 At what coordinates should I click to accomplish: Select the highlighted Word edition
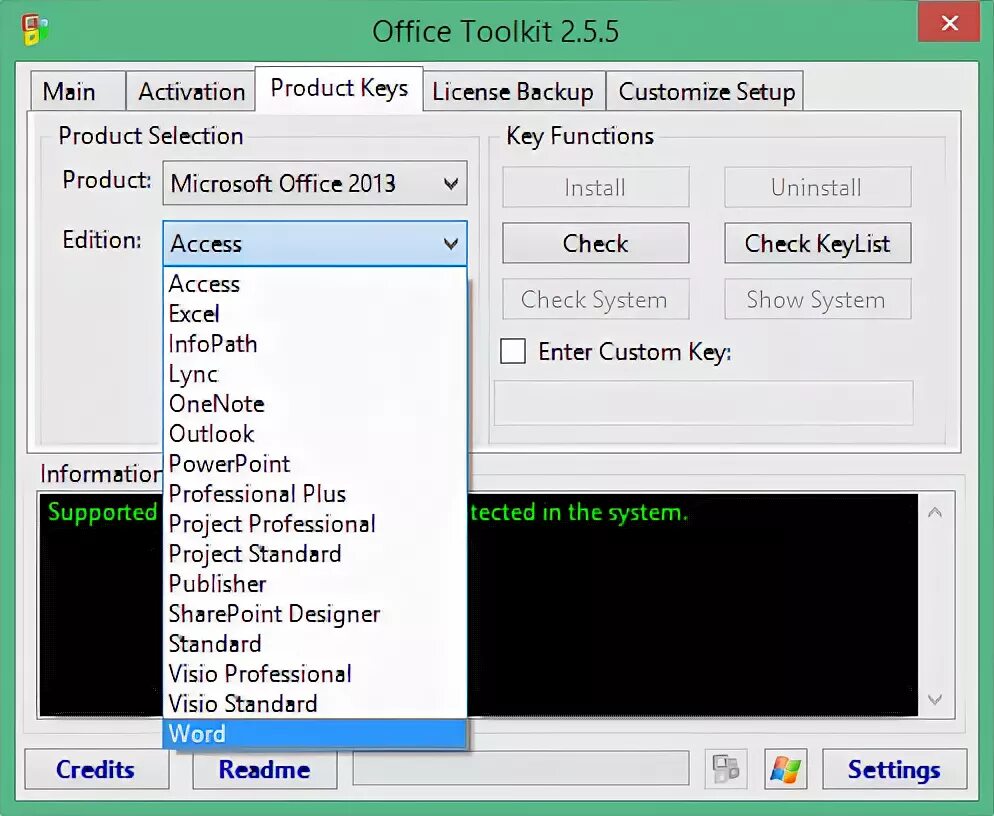click(x=315, y=734)
